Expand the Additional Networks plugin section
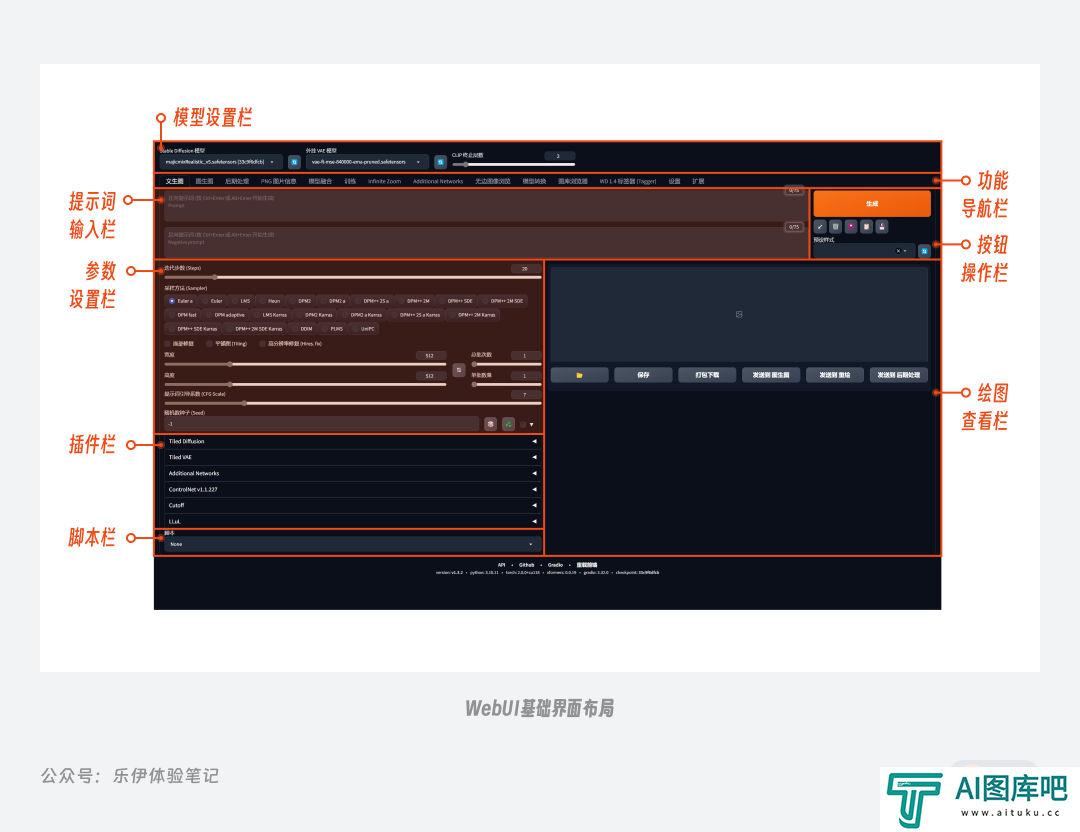1080x832 pixels. pyautogui.click(x=351, y=473)
